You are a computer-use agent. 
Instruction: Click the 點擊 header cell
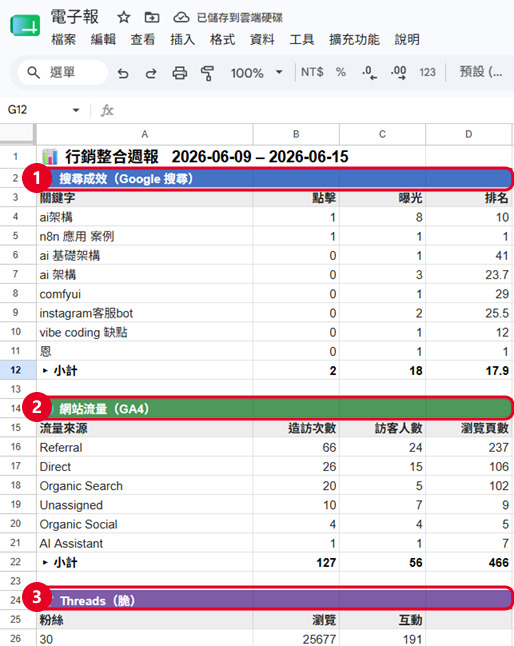pyautogui.click(x=296, y=198)
